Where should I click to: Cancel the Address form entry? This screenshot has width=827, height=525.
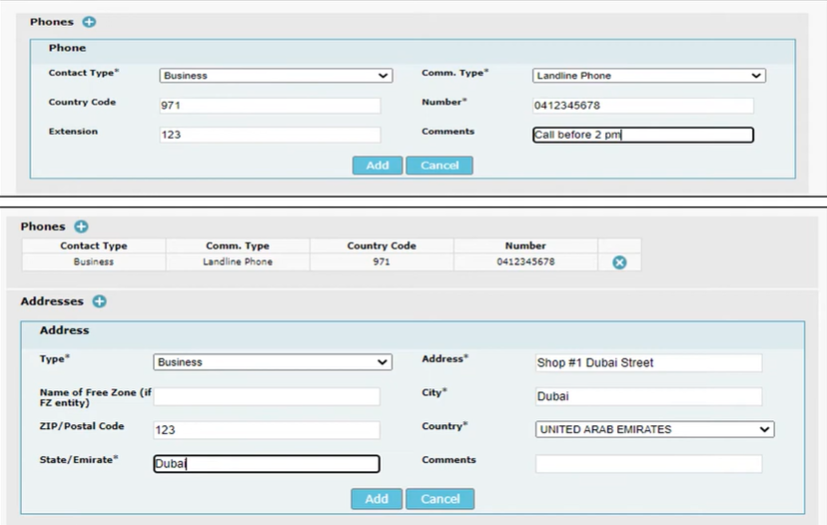tap(440, 498)
